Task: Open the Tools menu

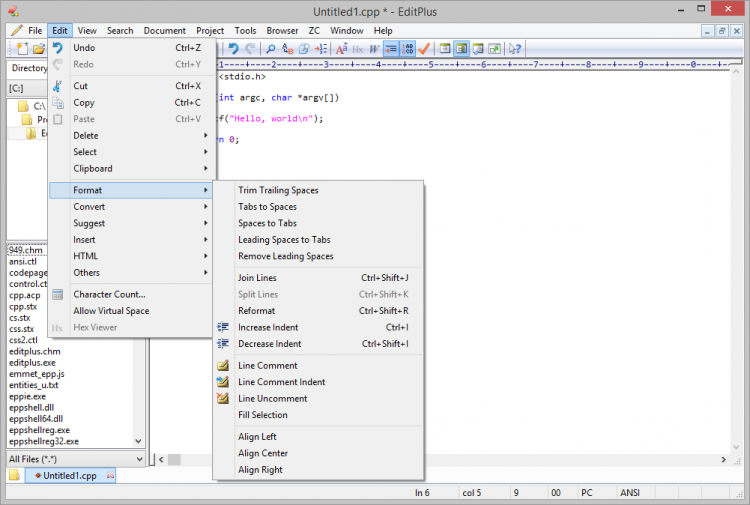Action: 245,31
